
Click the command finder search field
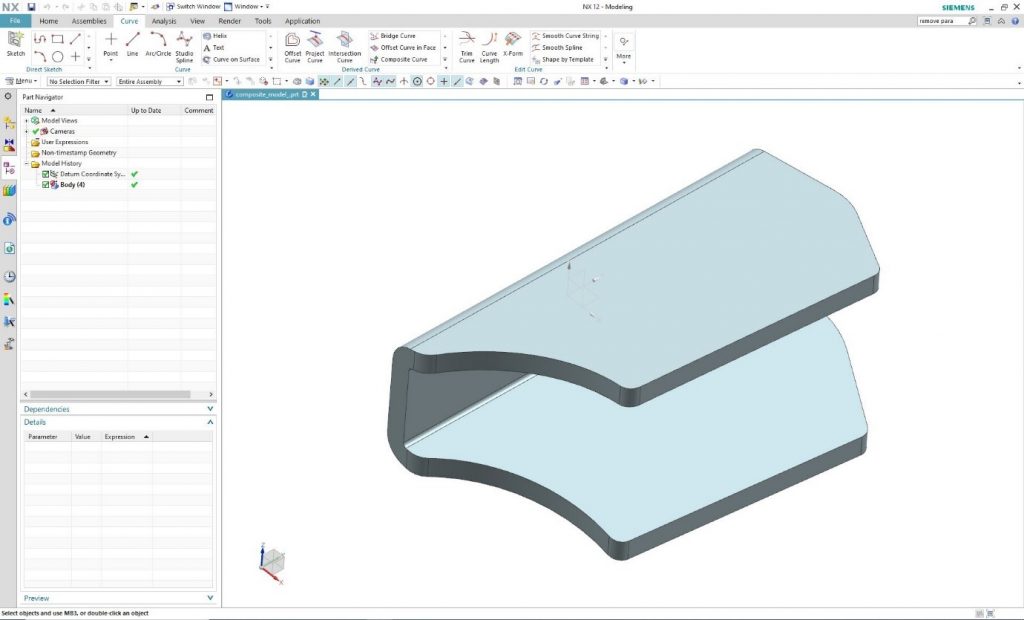941,21
